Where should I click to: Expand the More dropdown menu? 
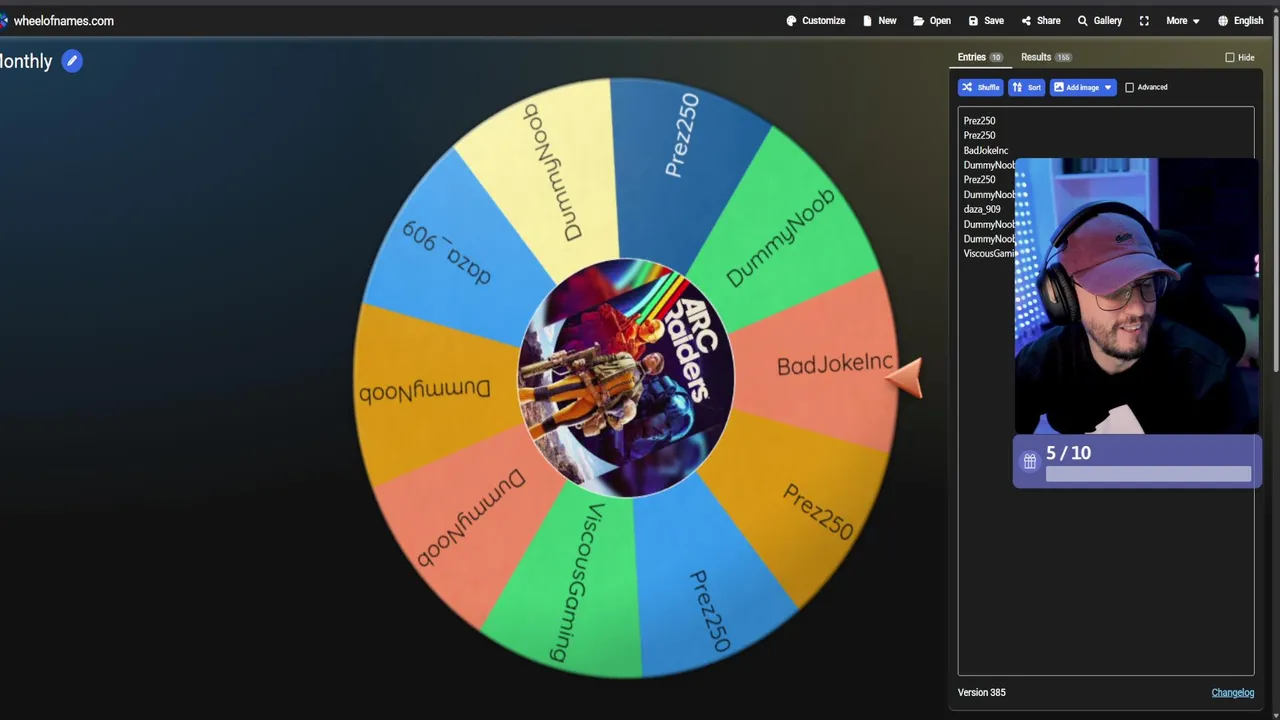coord(1182,20)
